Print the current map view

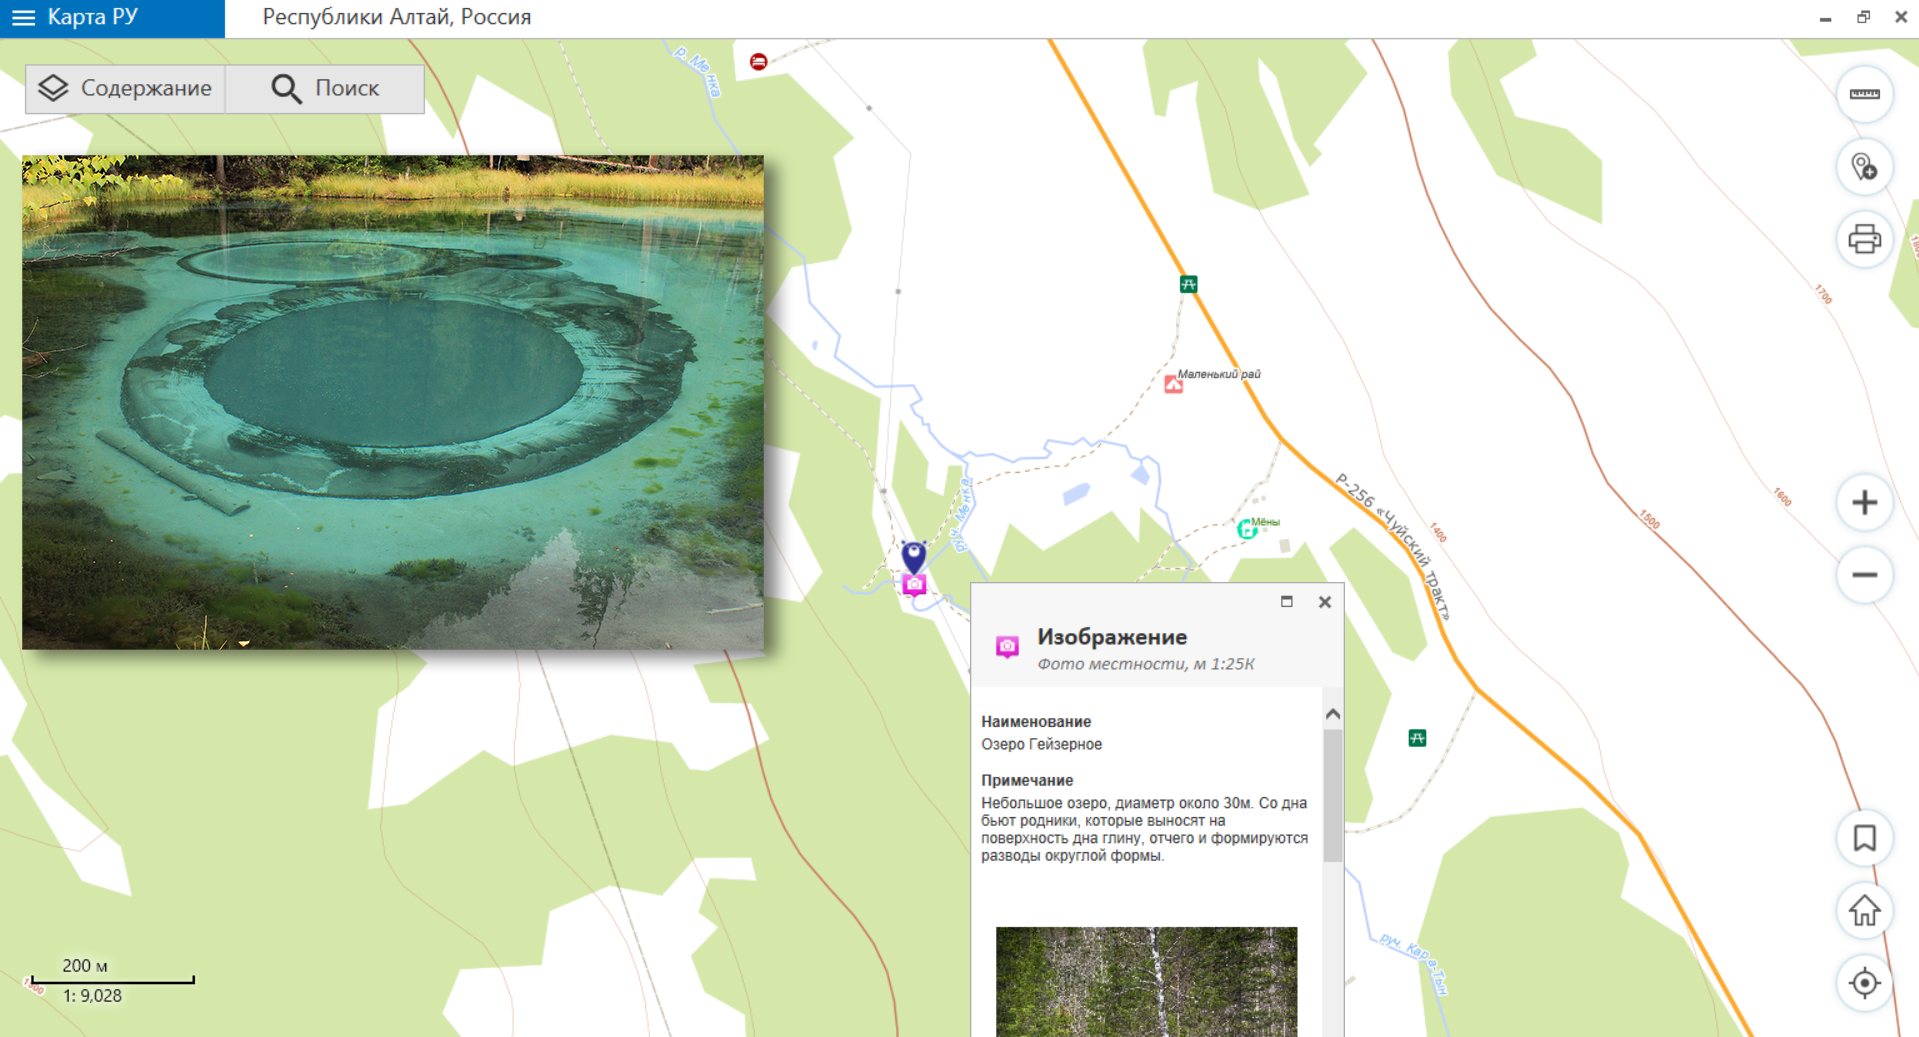point(1864,239)
